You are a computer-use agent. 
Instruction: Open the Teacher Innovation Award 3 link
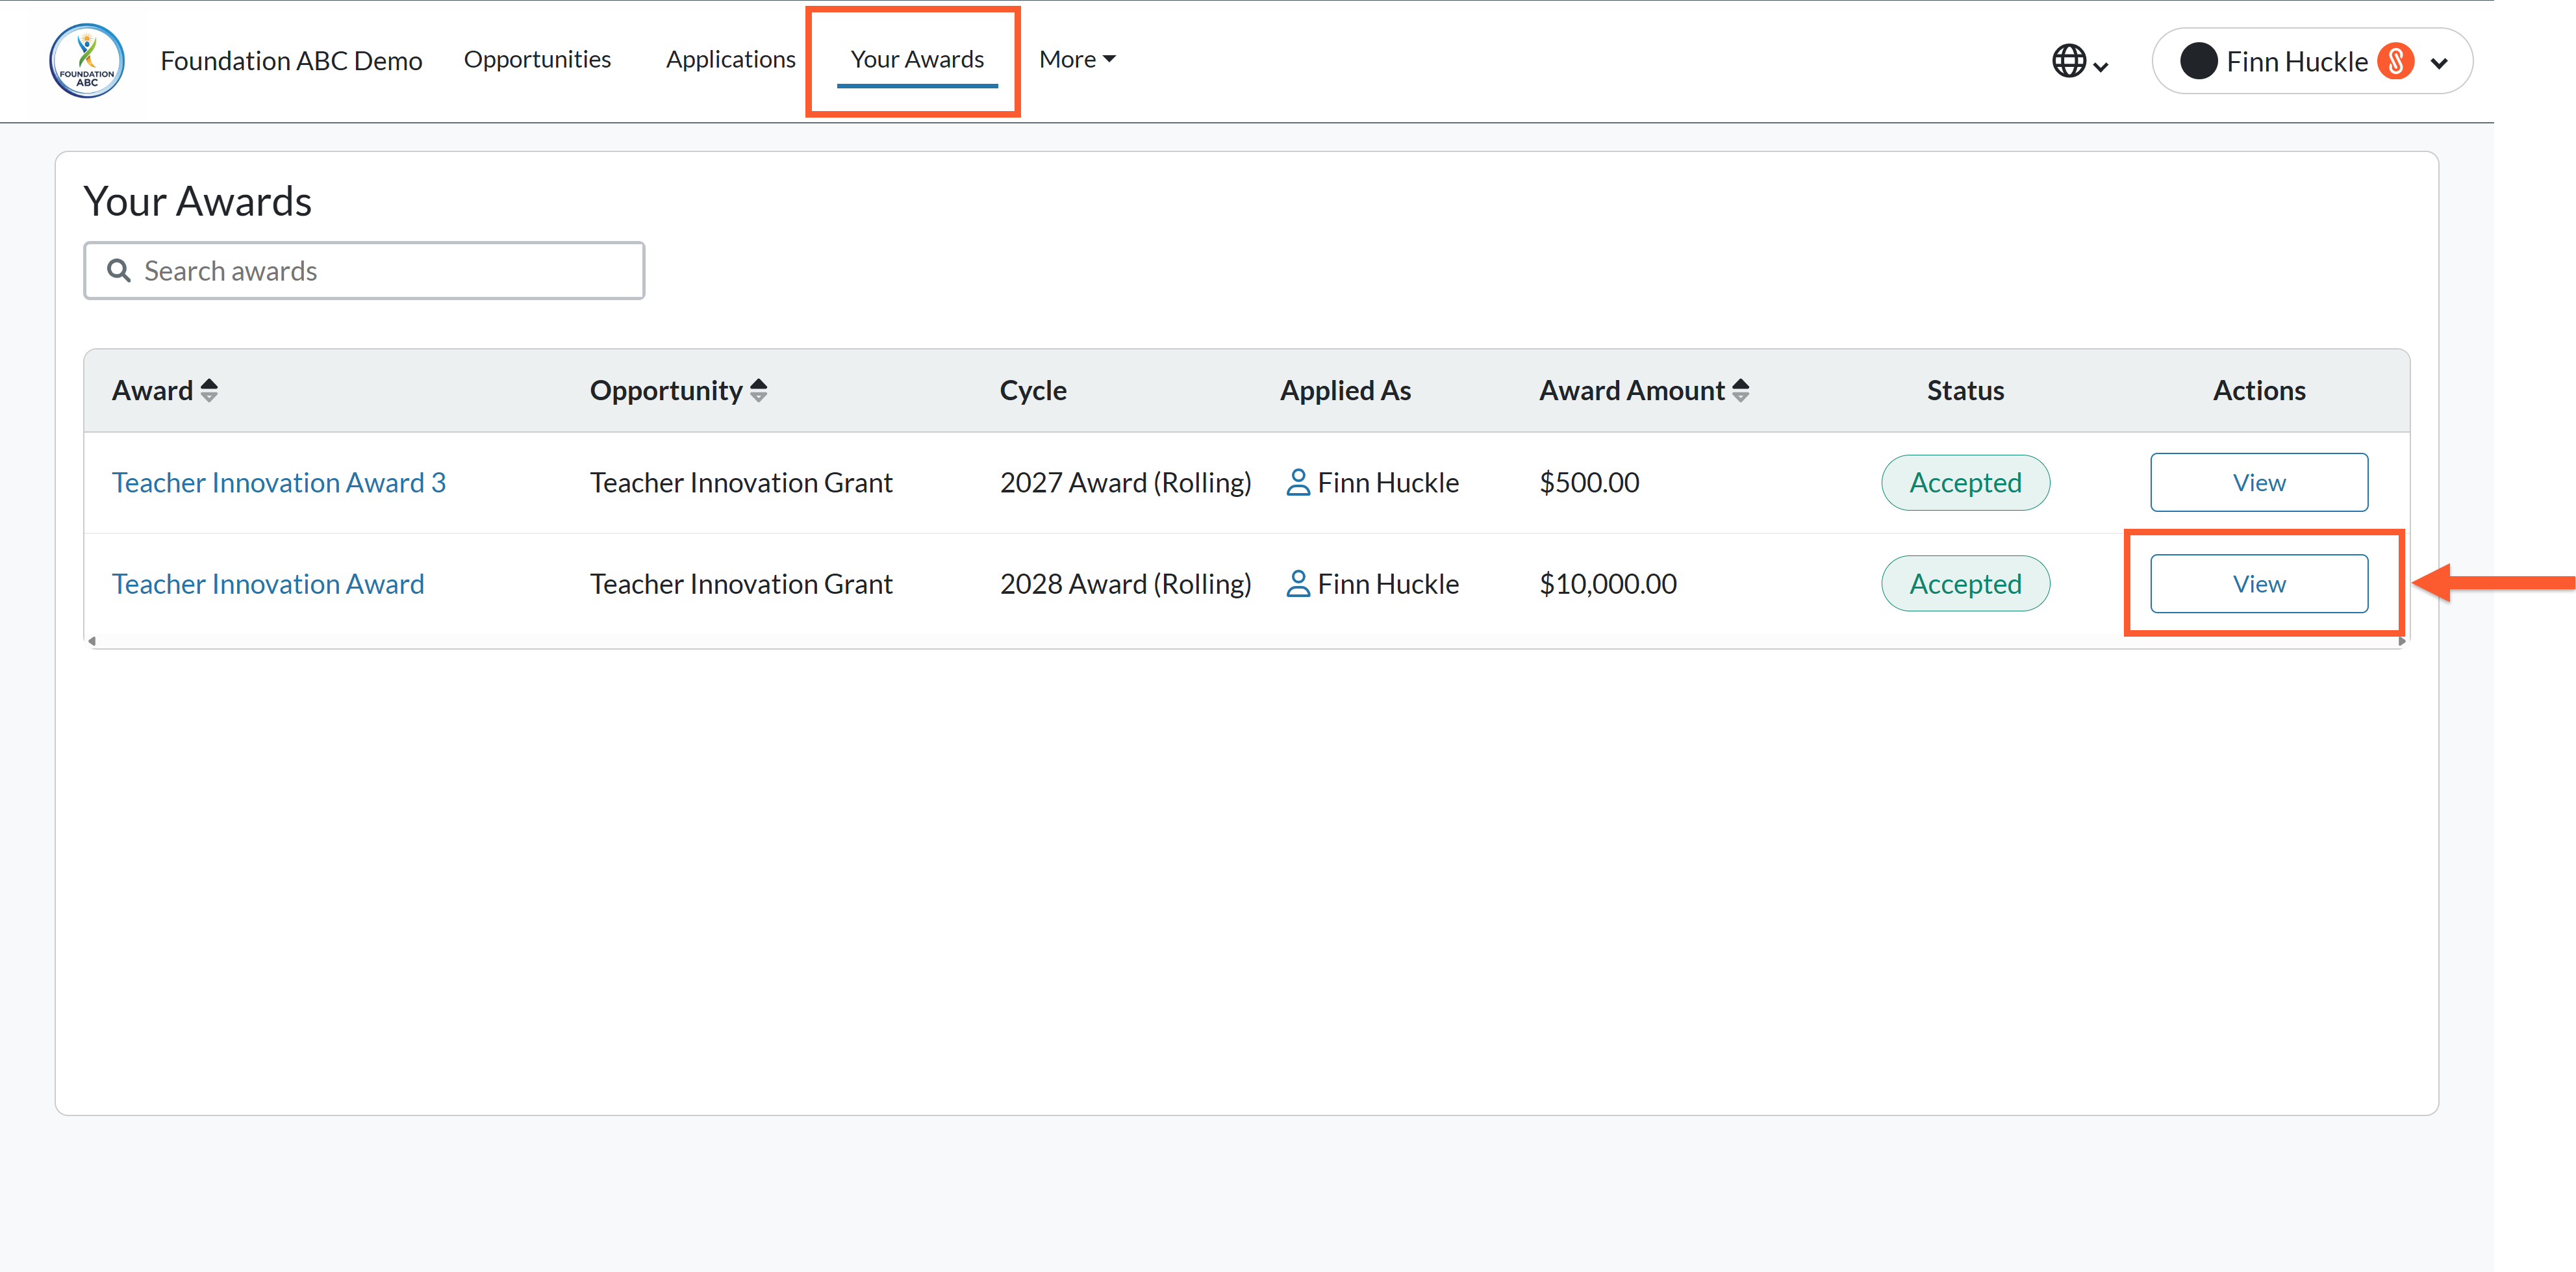[x=278, y=483]
